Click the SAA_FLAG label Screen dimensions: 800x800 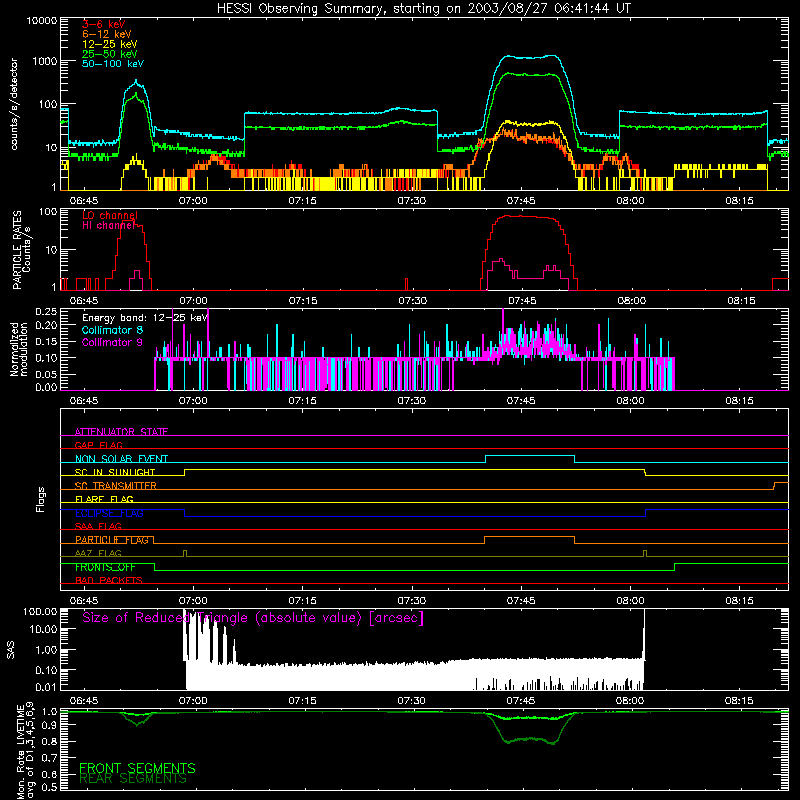(x=98, y=527)
